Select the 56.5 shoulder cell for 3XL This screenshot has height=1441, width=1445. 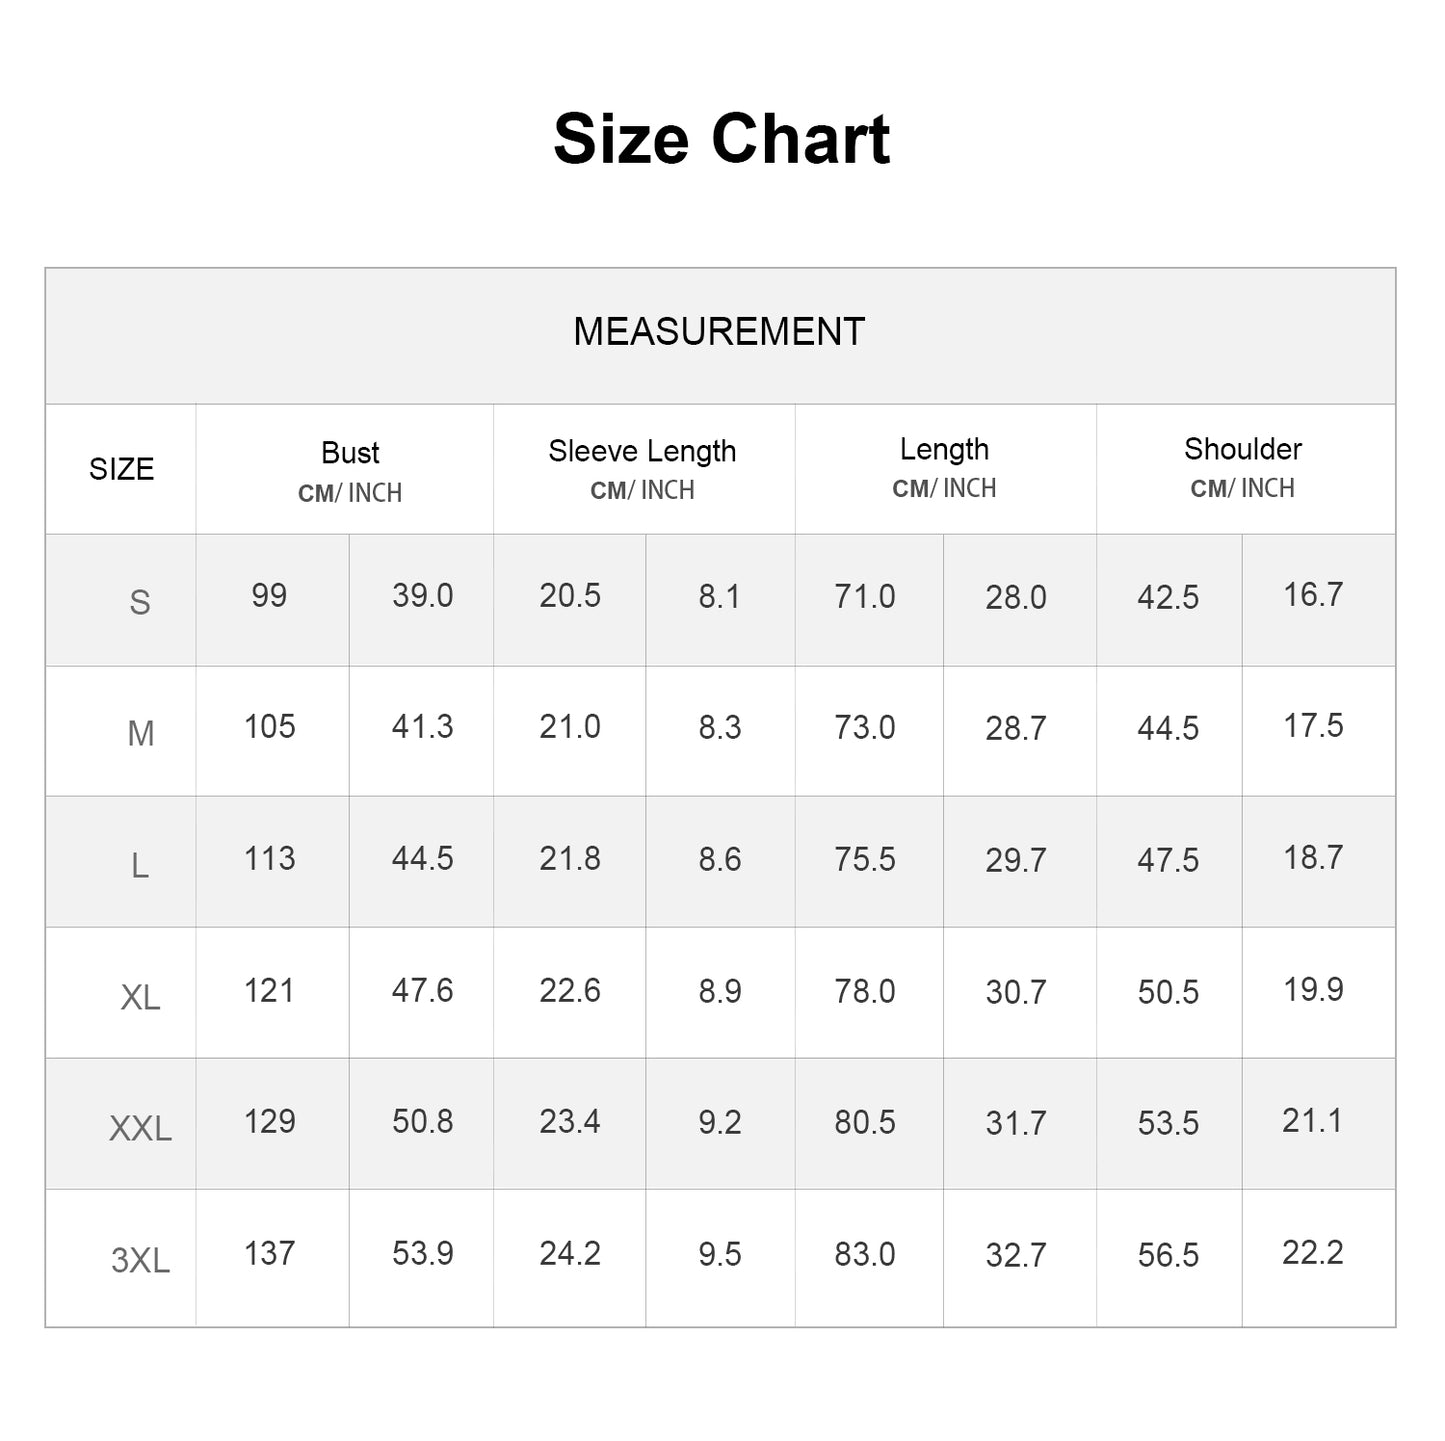coord(1168,1255)
